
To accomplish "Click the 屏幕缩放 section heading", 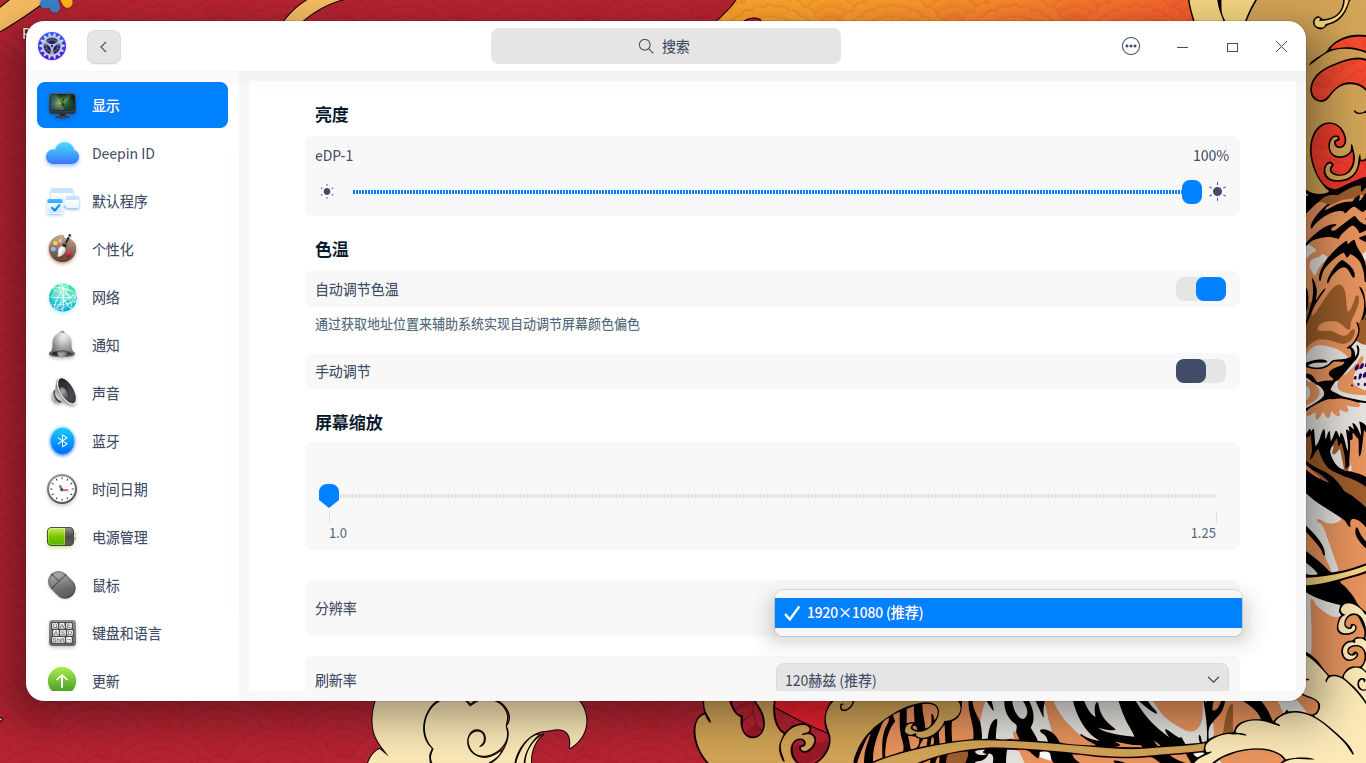I will click(349, 423).
